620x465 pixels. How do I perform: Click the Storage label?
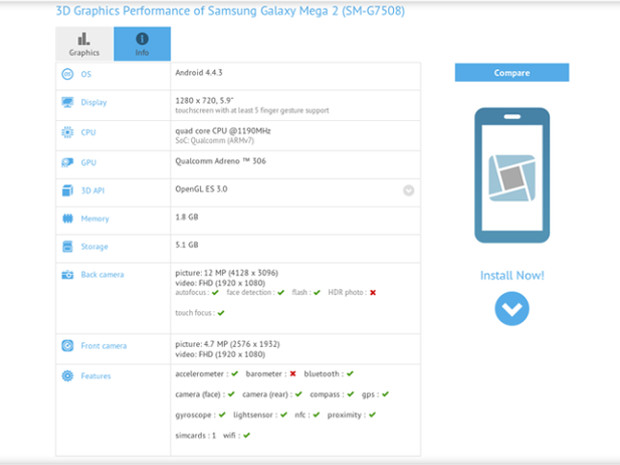click(95, 247)
